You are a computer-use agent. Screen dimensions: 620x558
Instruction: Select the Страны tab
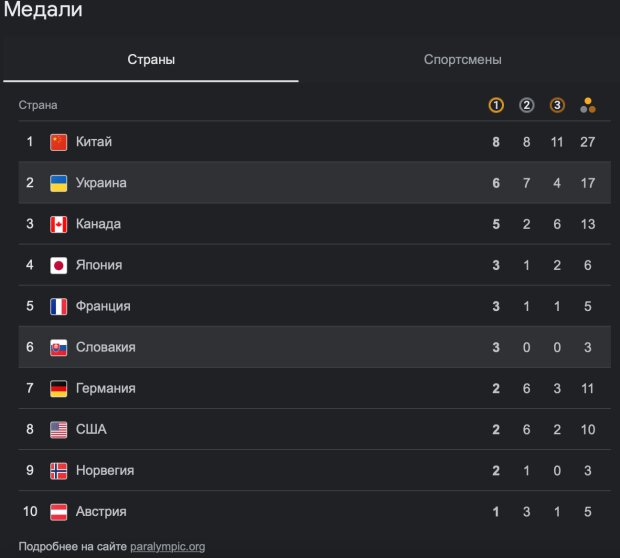click(x=151, y=60)
